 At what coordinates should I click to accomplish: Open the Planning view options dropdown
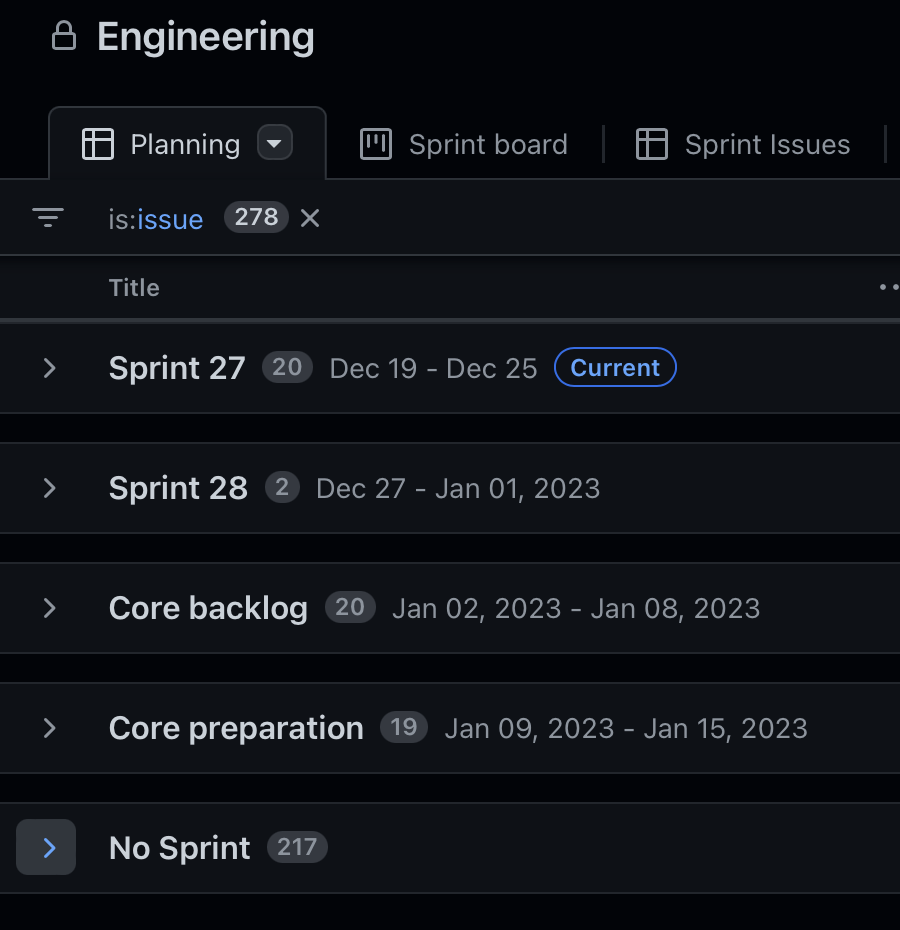274,143
